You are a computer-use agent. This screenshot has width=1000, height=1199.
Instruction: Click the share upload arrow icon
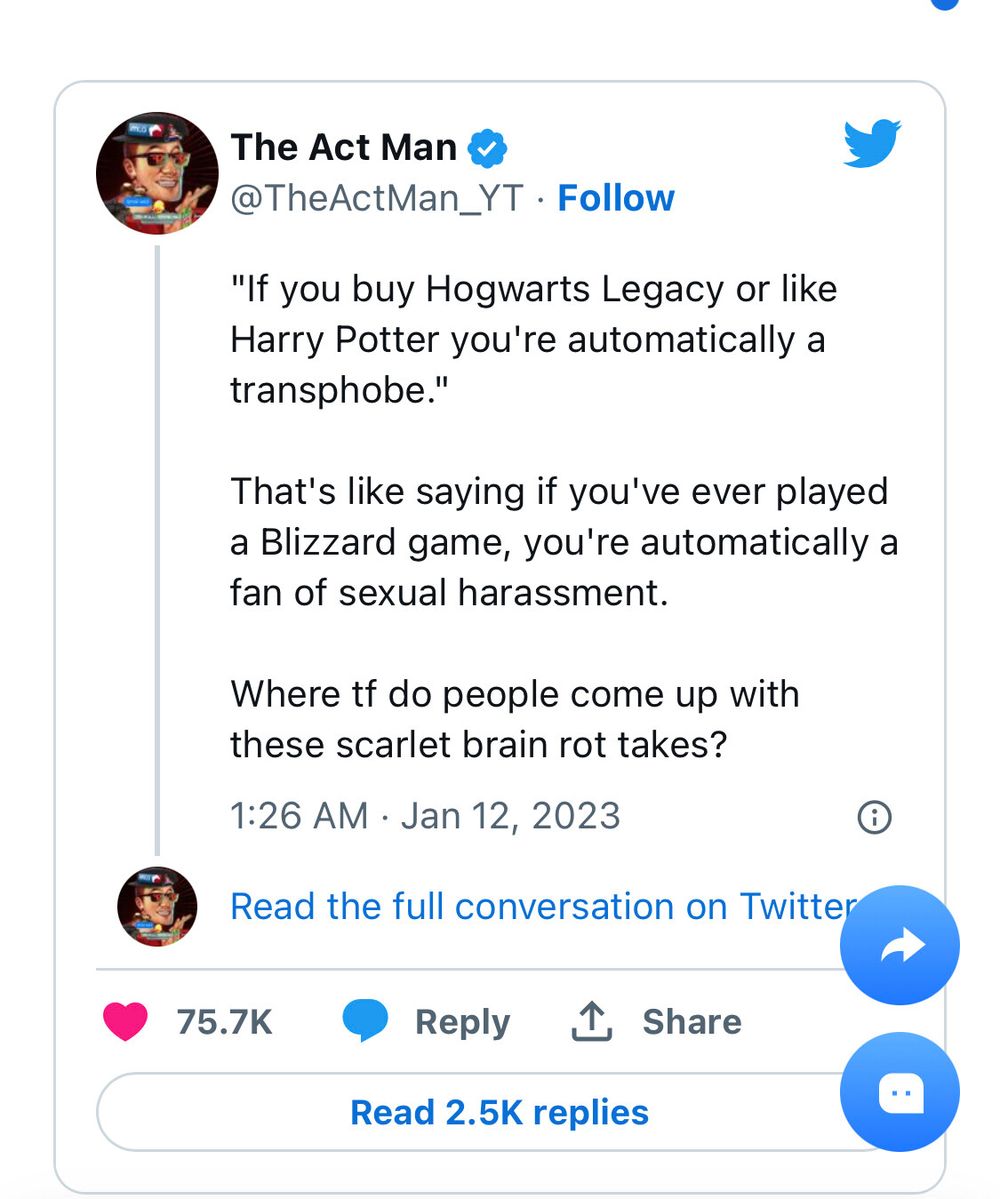point(591,1021)
